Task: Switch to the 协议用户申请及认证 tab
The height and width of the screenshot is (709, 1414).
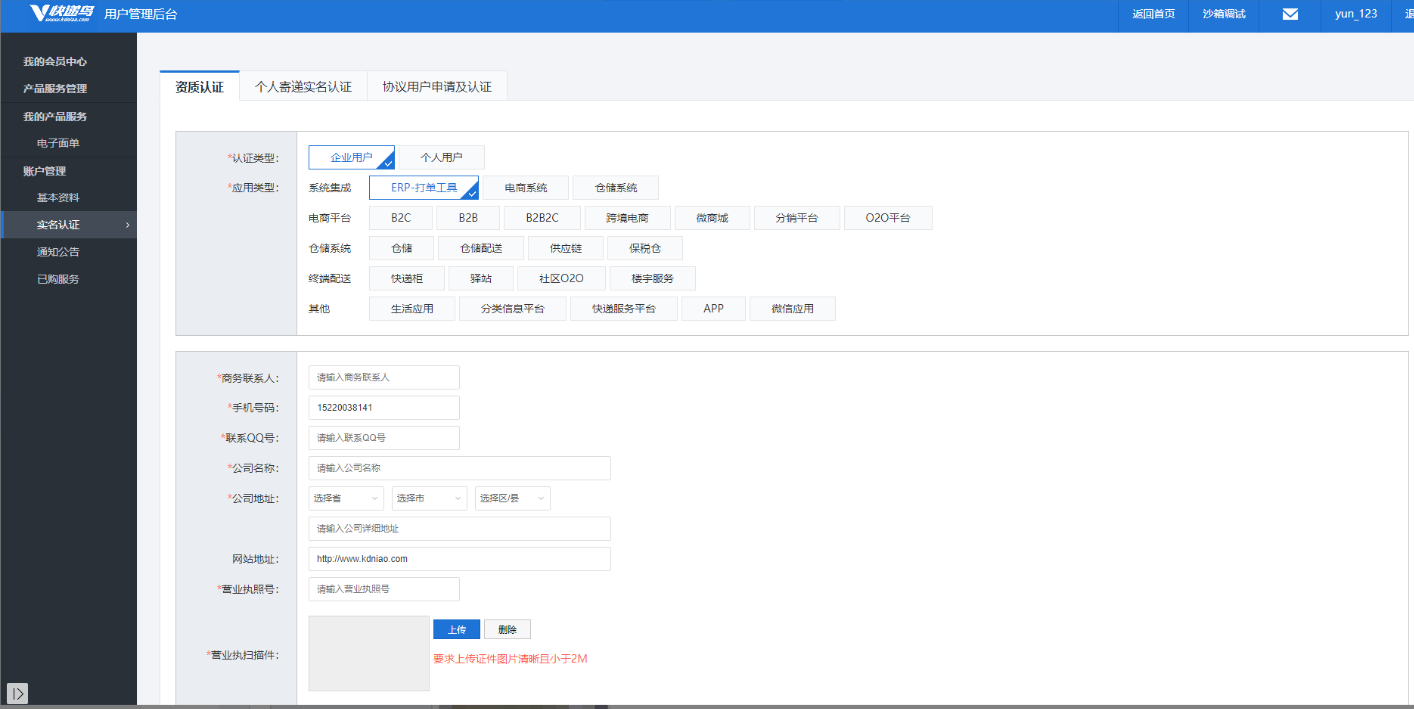Action: point(437,87)
